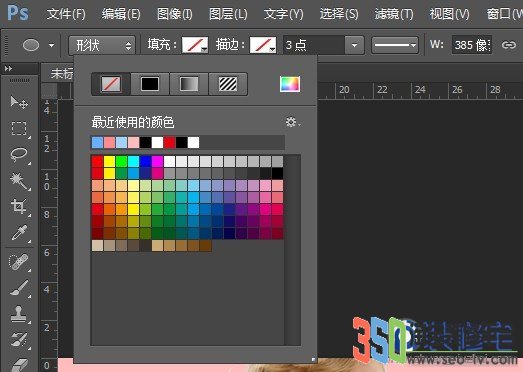Choose the No Color fill type

(x=111, y=84)
